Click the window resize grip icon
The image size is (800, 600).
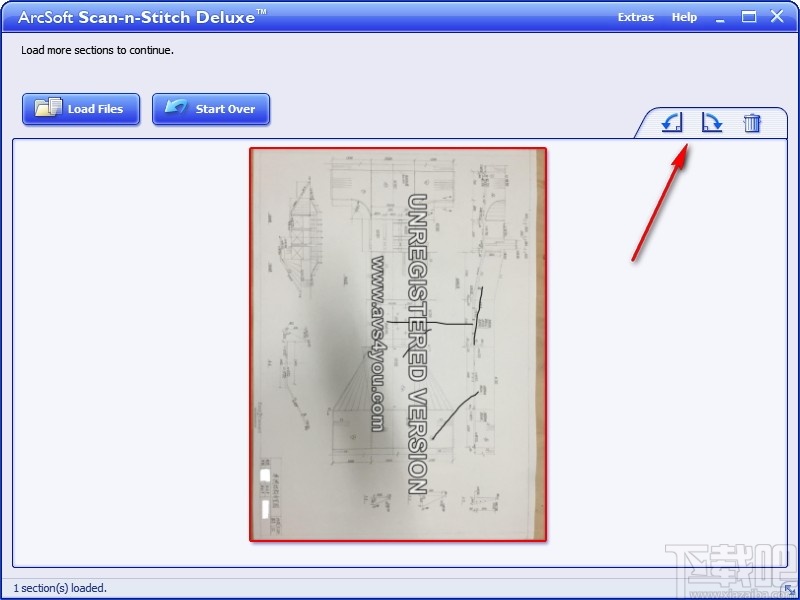click(789, 590)
